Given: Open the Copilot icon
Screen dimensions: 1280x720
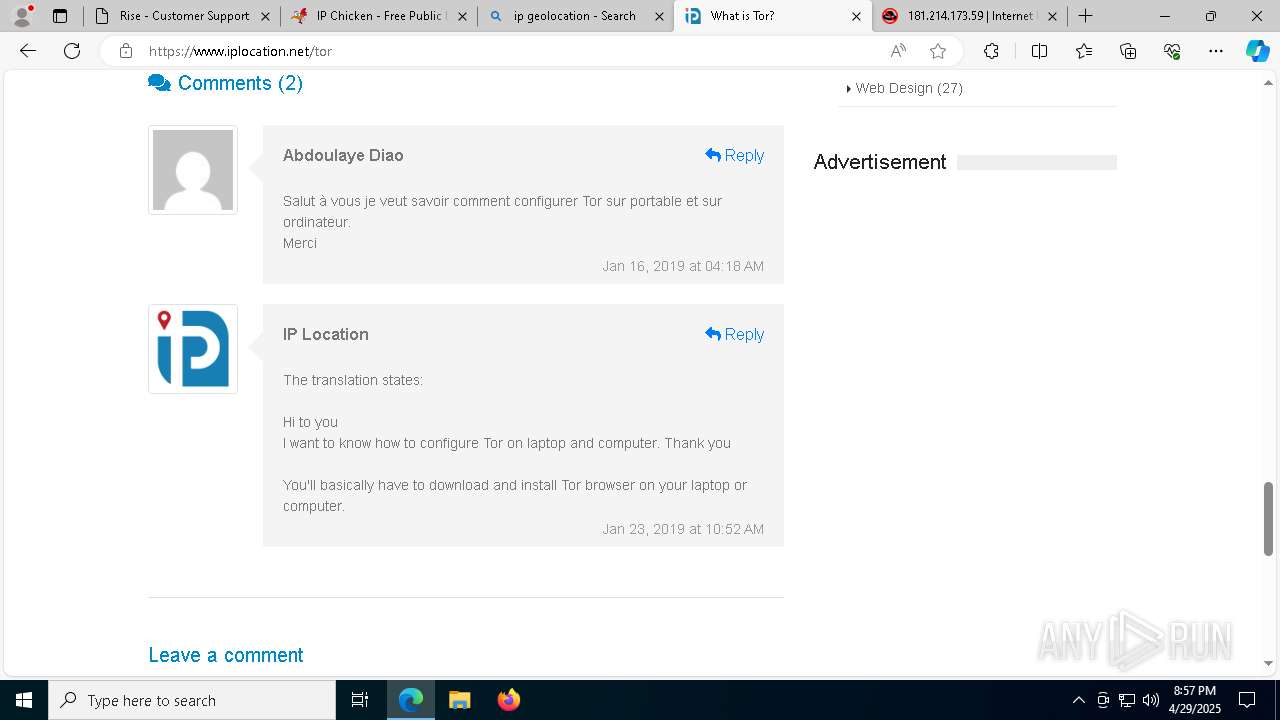Looking at the screenshot, I should click(1257, 51).
